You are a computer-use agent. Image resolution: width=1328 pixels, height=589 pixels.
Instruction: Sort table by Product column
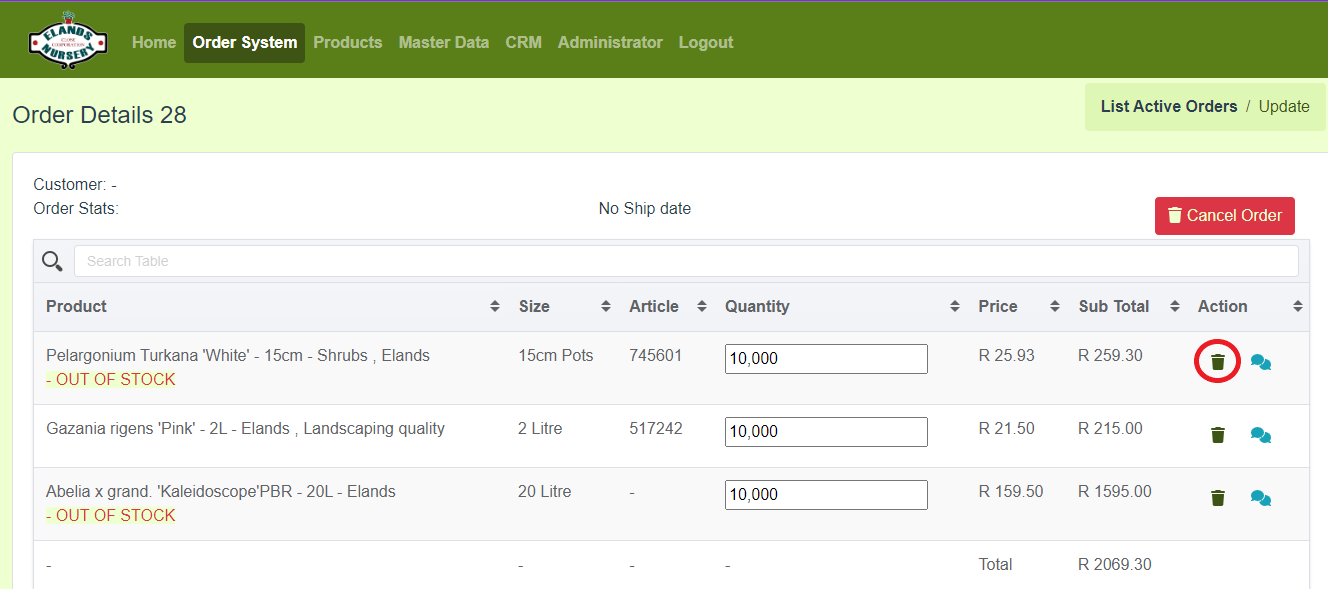[76, 306]
